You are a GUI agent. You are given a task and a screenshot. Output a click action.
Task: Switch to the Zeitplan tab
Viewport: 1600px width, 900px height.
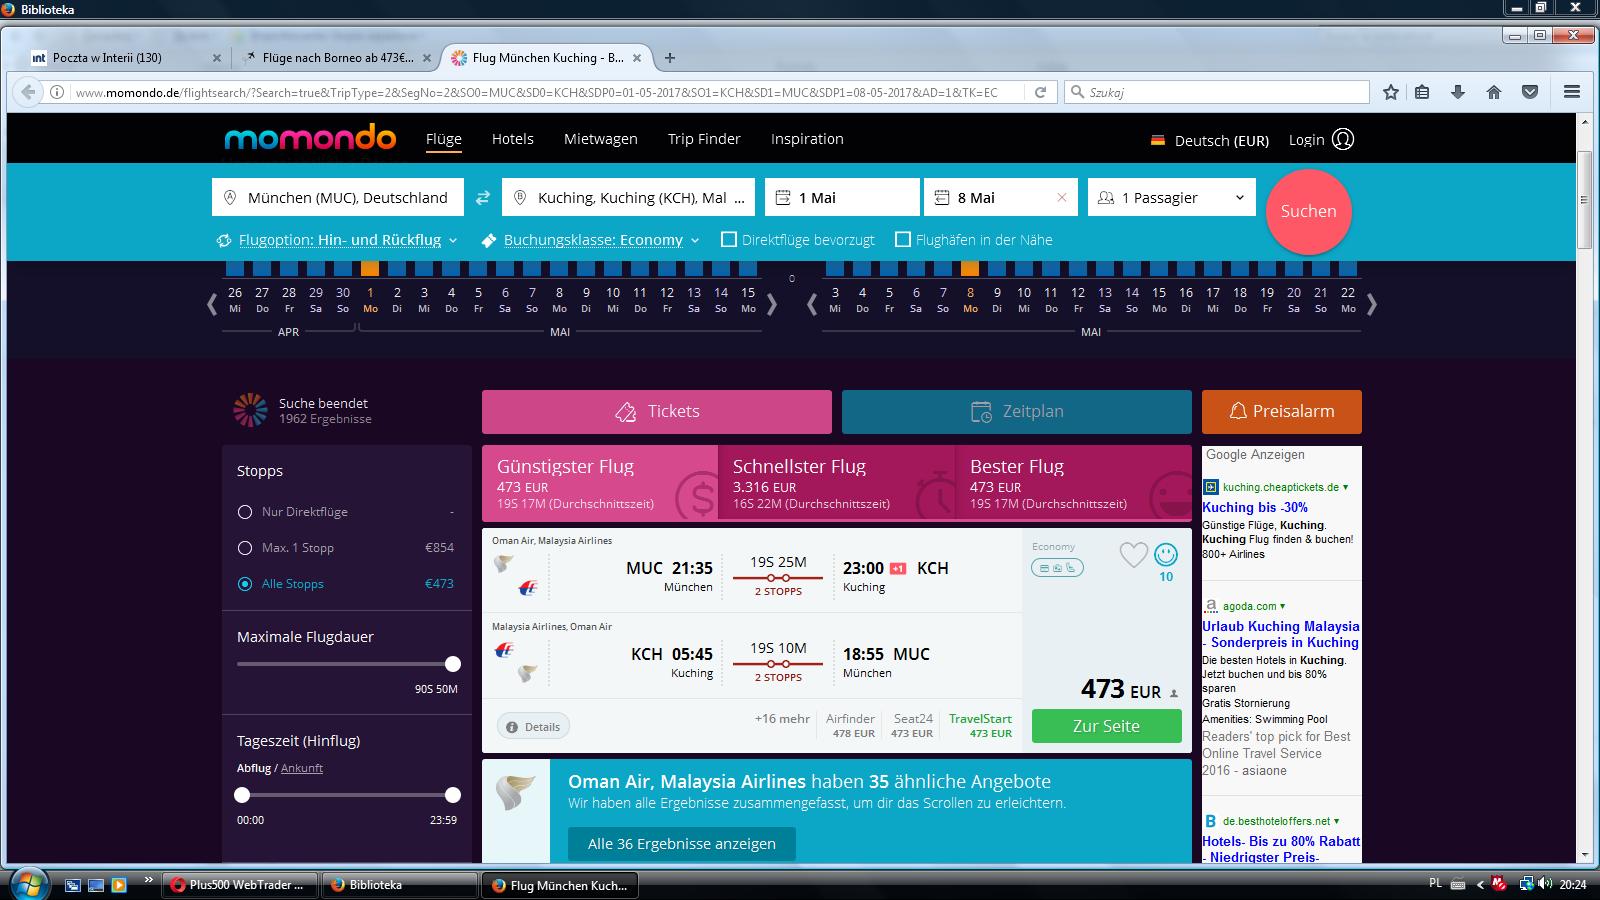click(x=1017, y=412)
